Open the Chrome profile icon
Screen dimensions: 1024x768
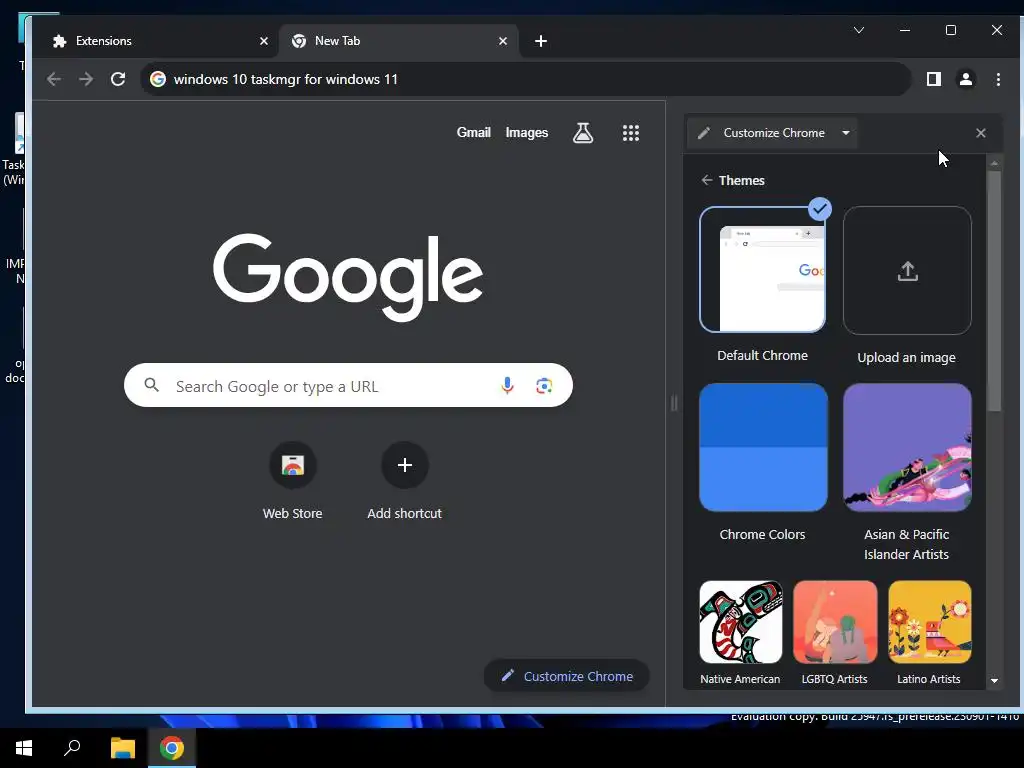pos(966,79)
